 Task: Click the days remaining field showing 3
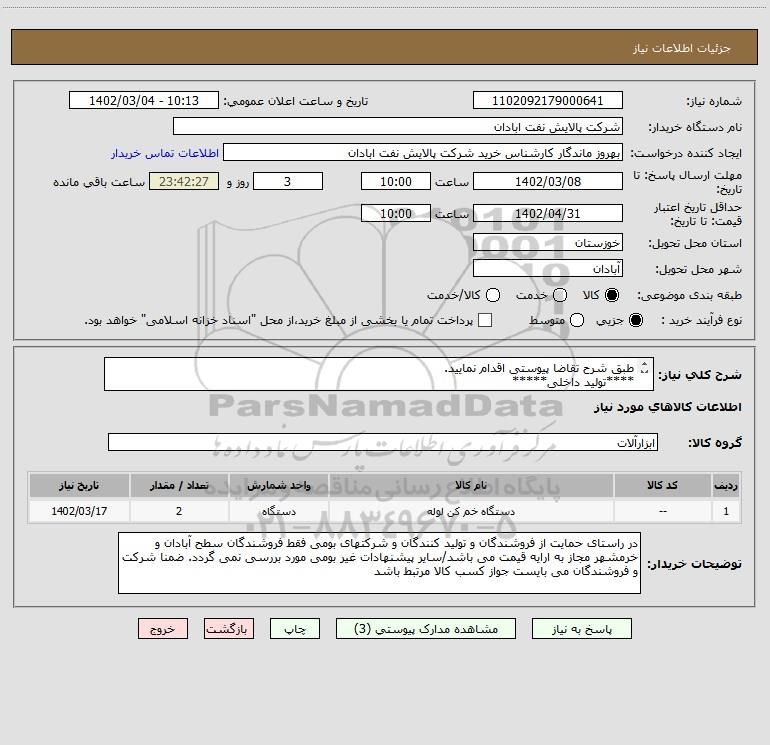[288, 181]
